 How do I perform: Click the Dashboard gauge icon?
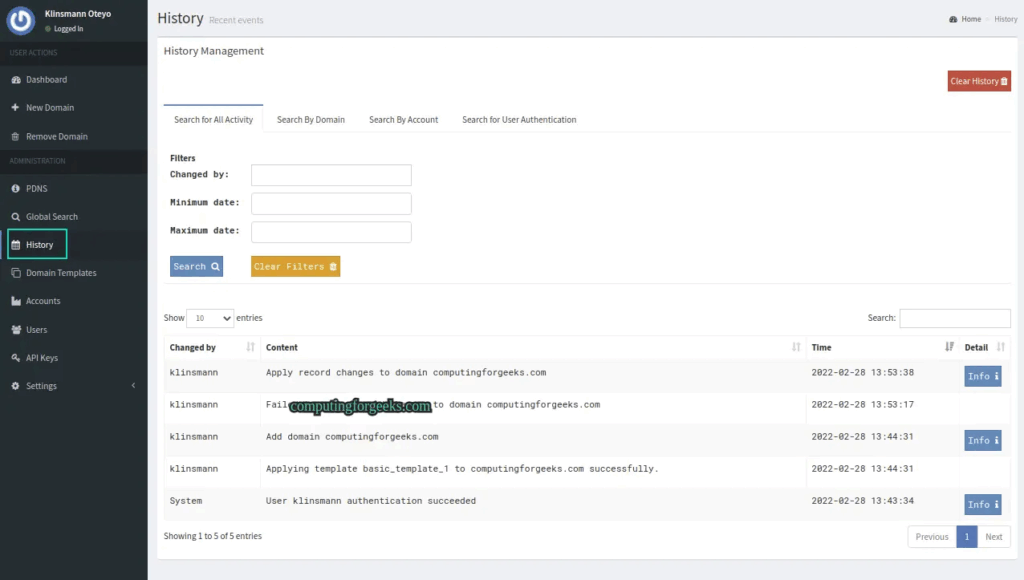click(x=16, y=80)
